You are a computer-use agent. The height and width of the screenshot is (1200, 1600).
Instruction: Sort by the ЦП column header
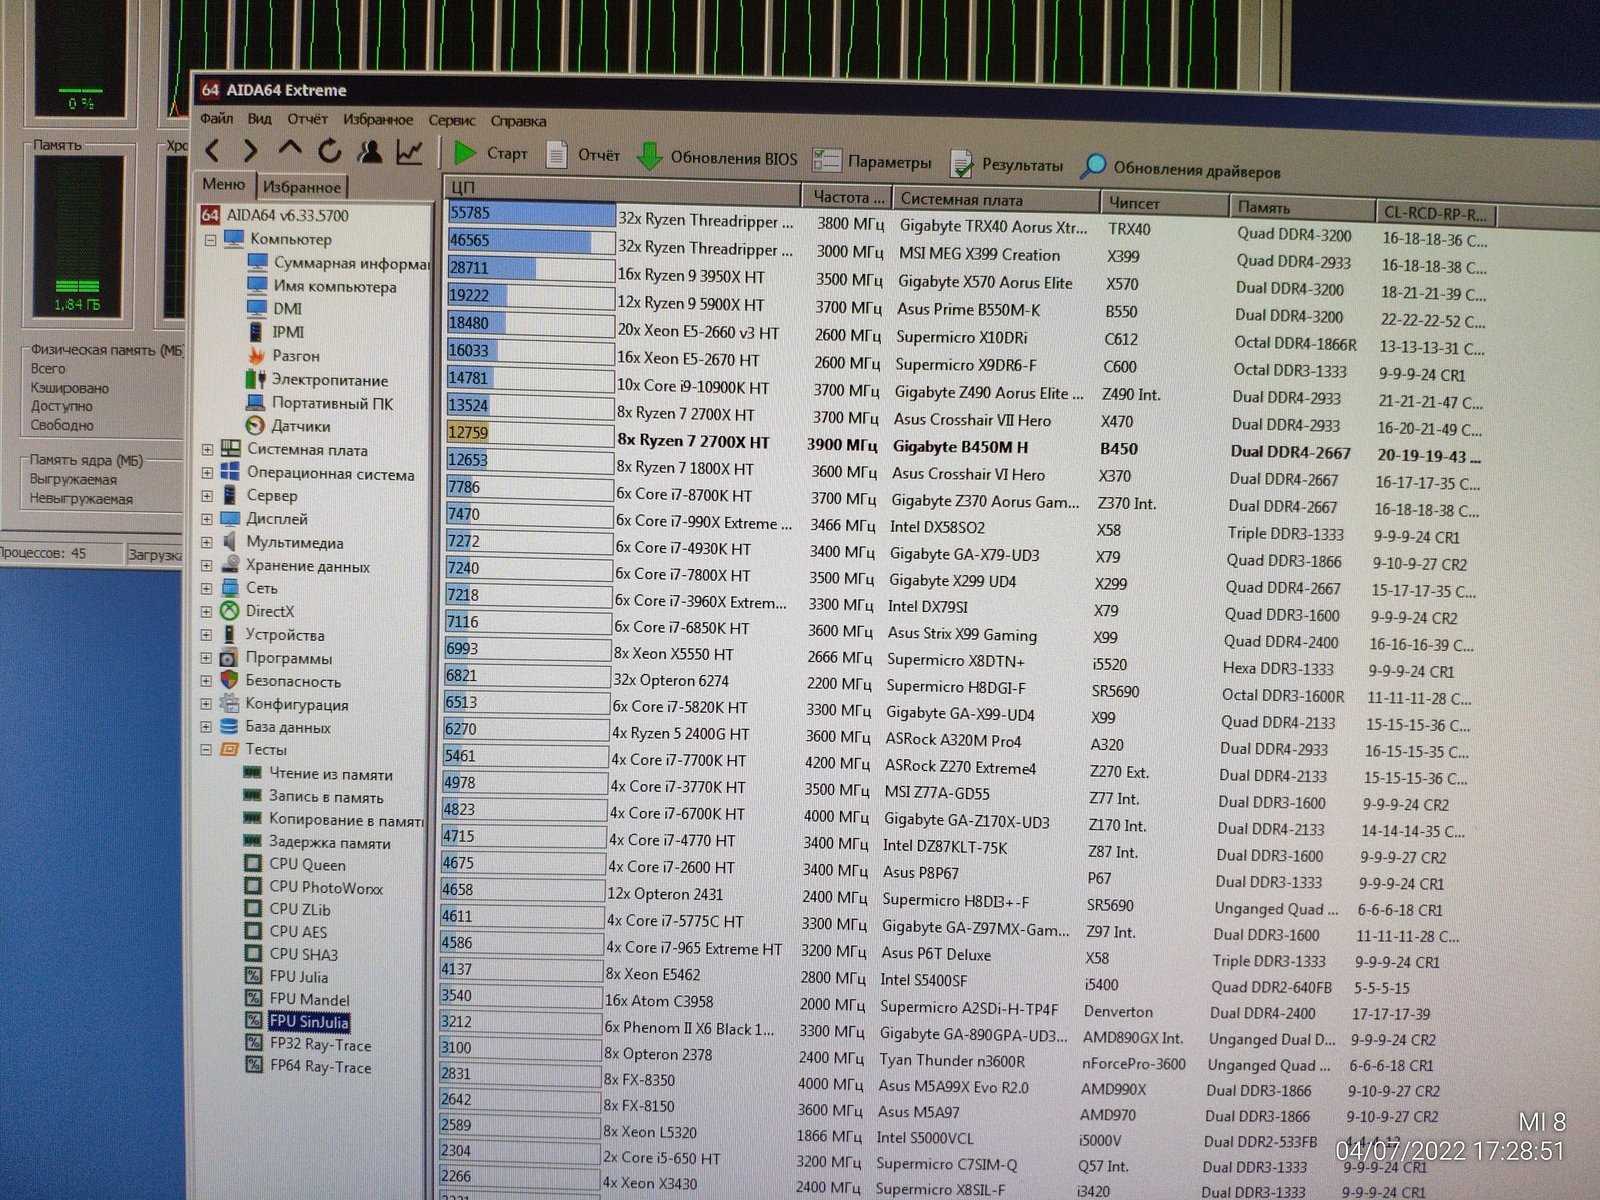point(622,188)
